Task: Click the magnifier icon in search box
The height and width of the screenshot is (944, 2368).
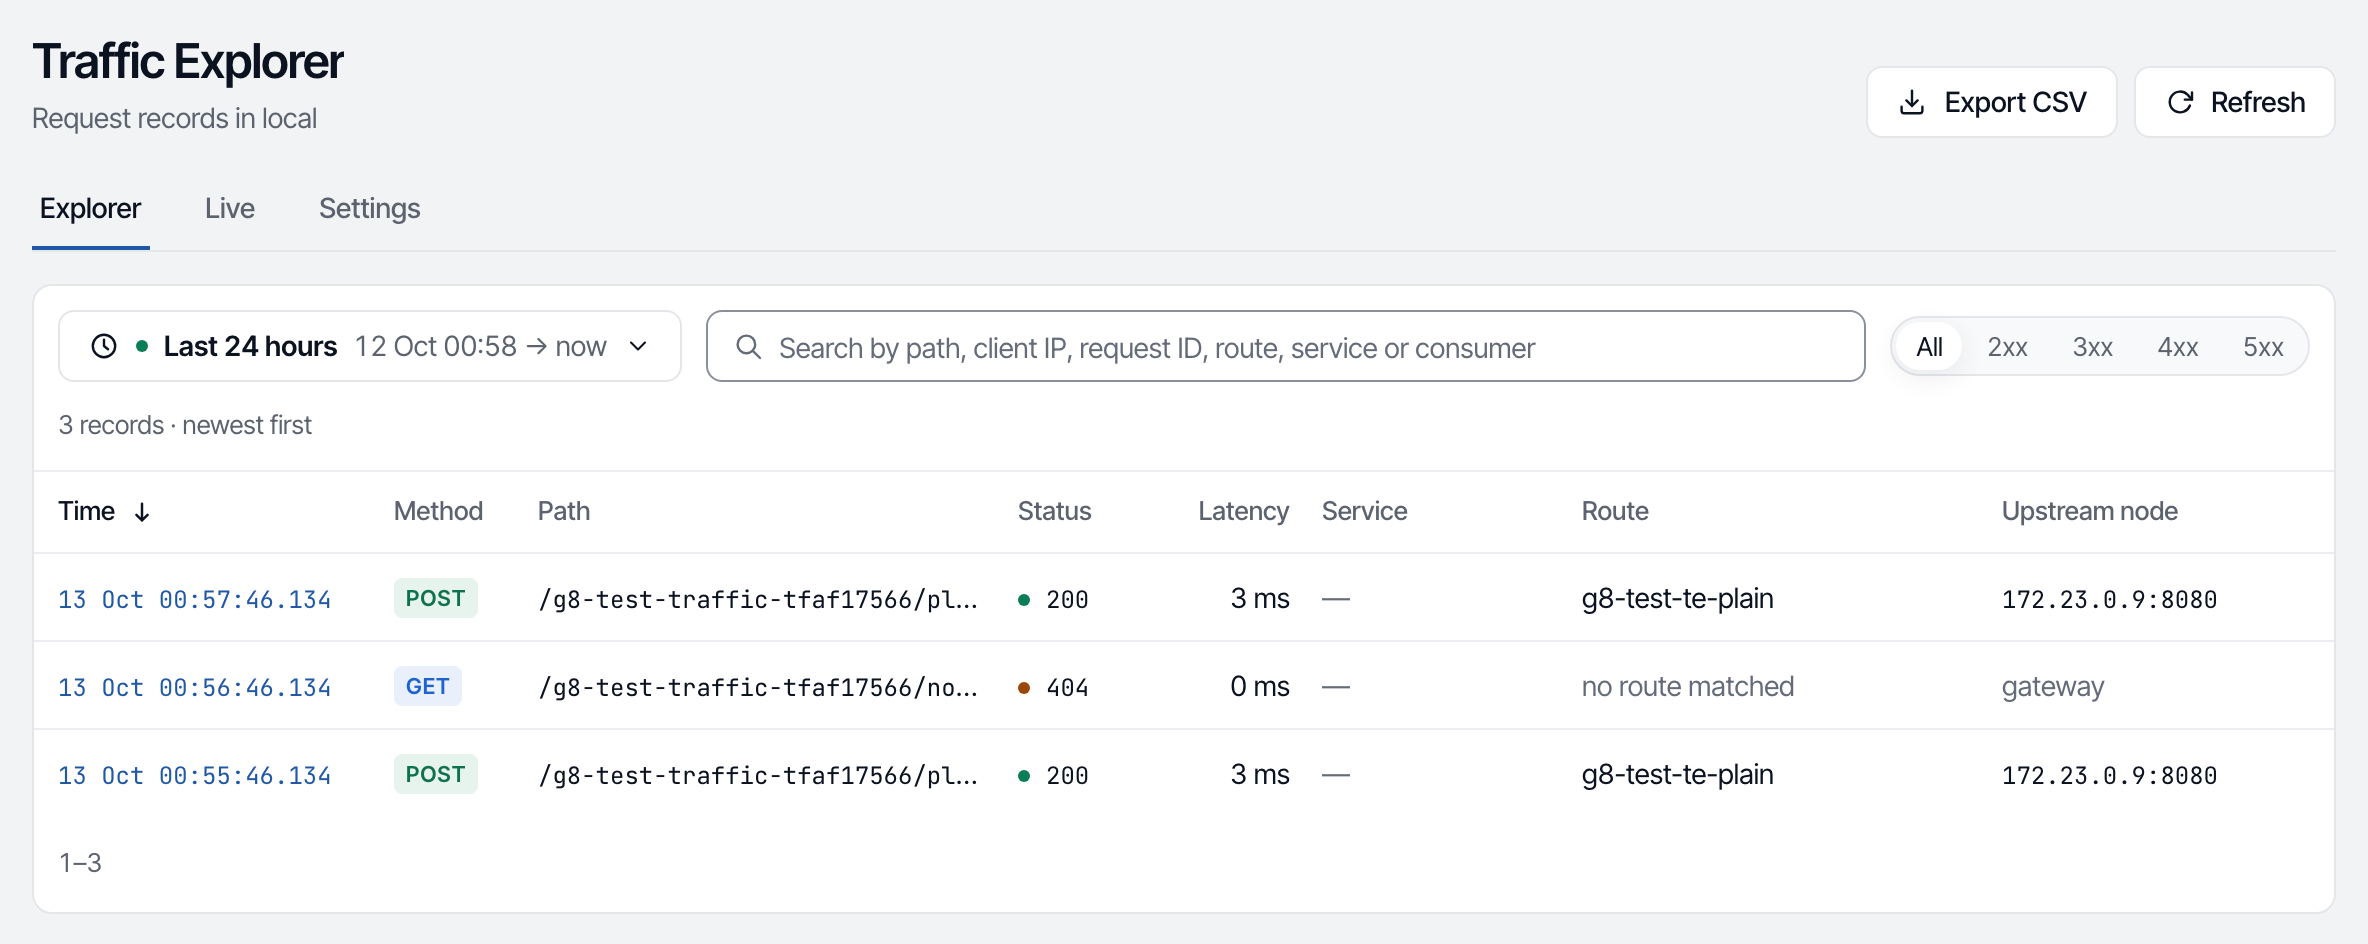Action: pos(748,346)
